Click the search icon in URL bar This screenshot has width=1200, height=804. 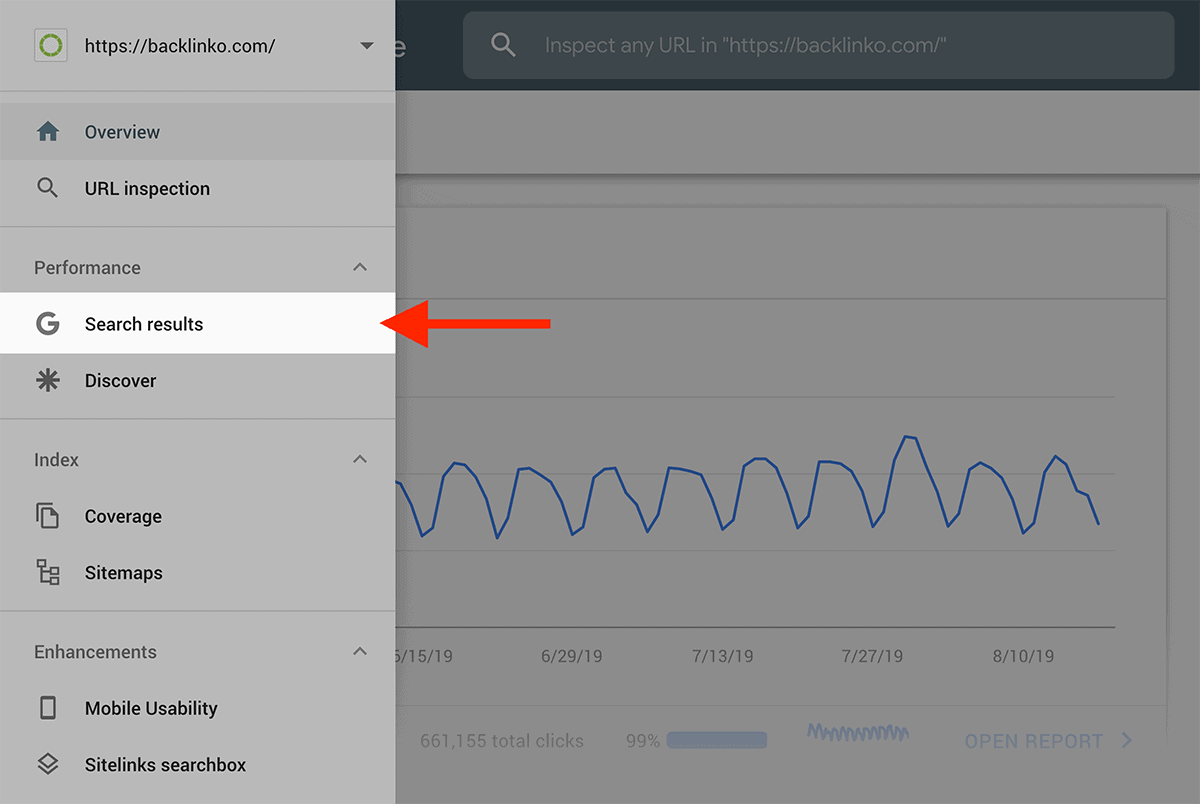503,45
